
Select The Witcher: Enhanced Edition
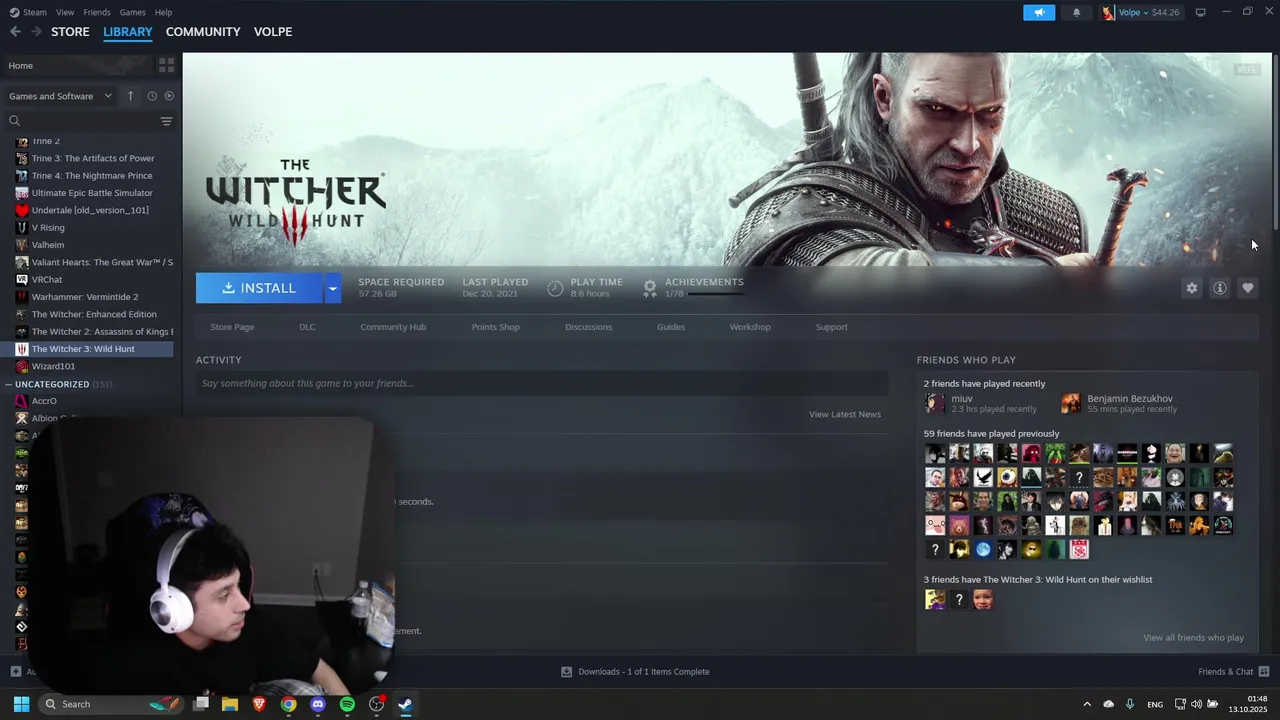click(94, 314)
